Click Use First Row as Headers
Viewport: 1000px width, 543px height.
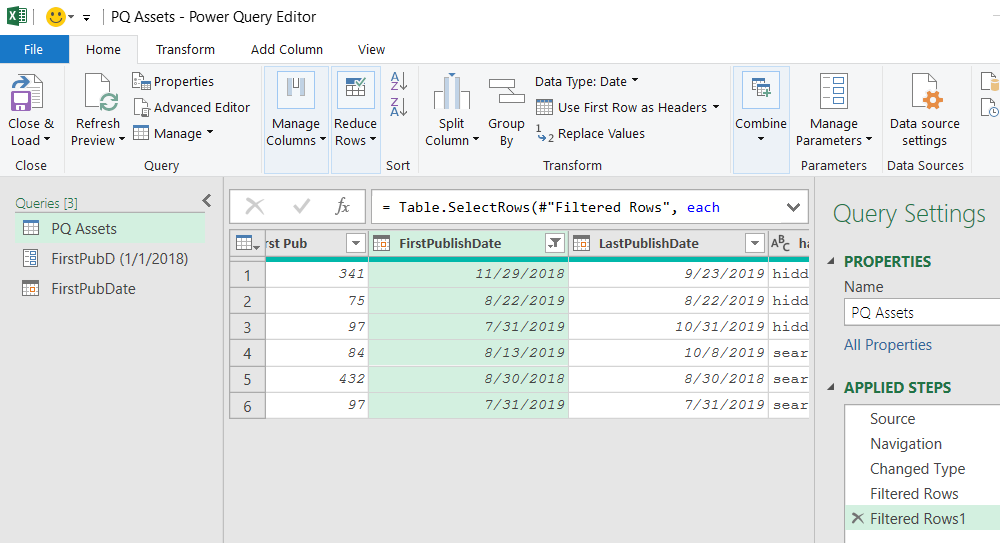click(x=622, y=107)
